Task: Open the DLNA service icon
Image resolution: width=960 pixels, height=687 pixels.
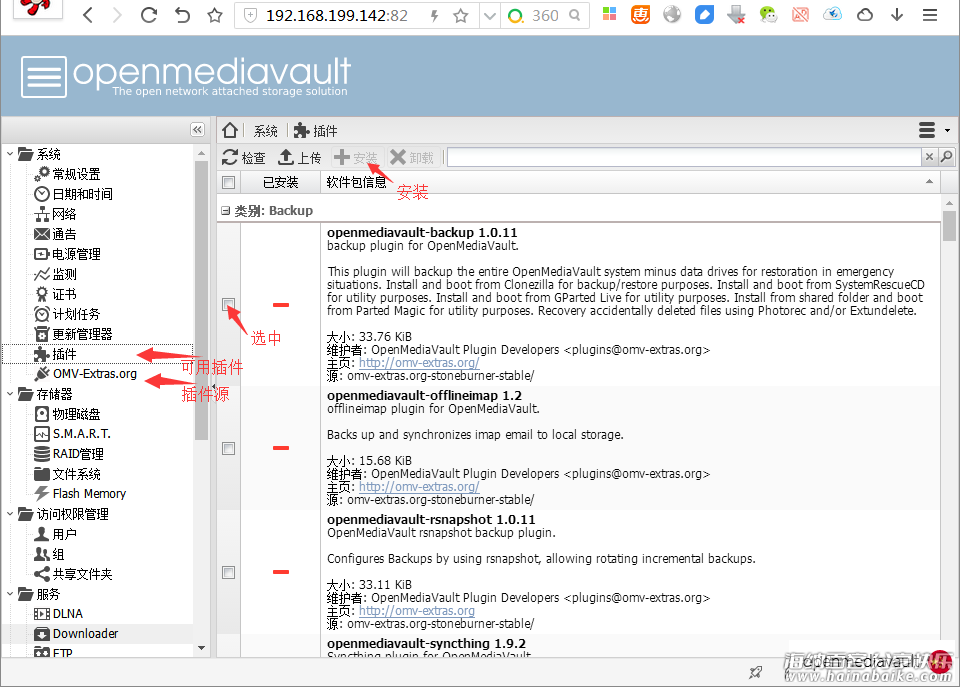Action: 42,614
